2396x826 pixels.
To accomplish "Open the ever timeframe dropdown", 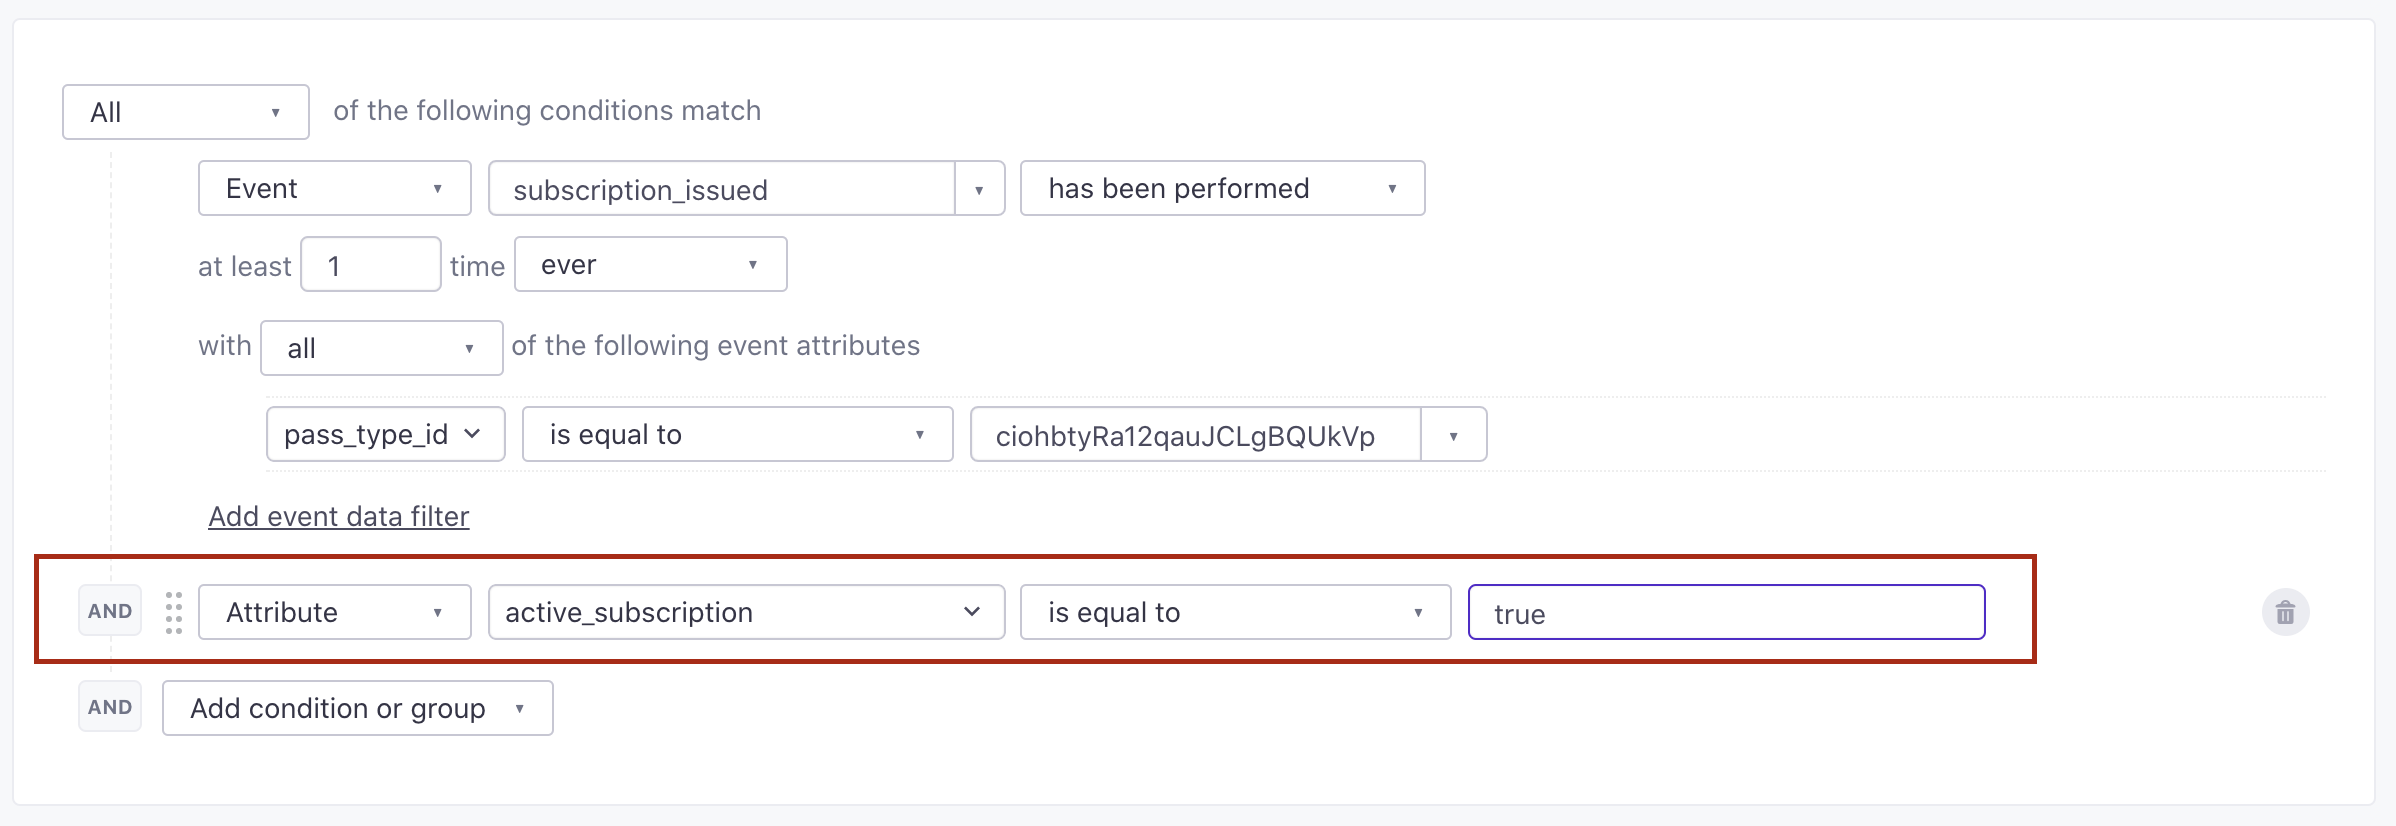I will (x=650, y=265).
